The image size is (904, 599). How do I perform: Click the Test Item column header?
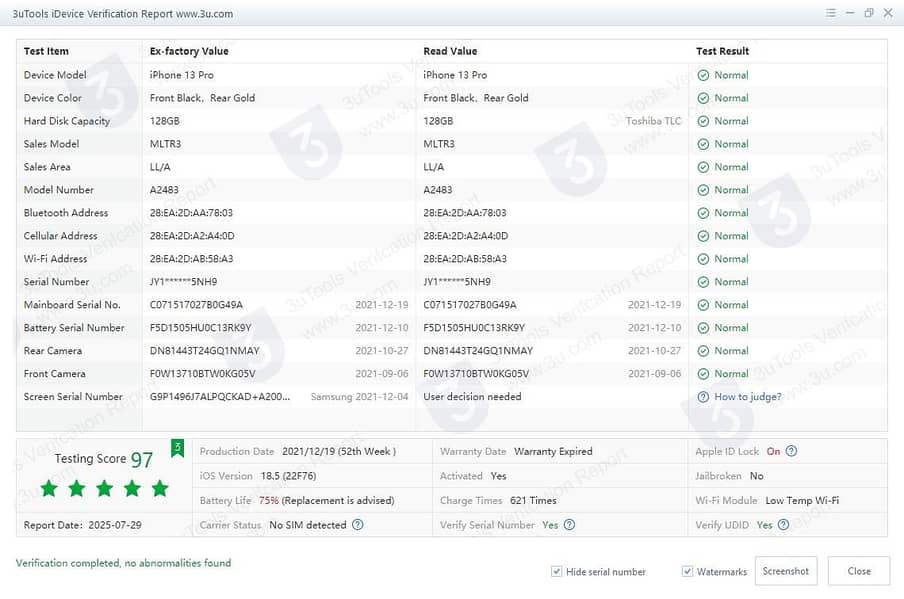[47, 51]
